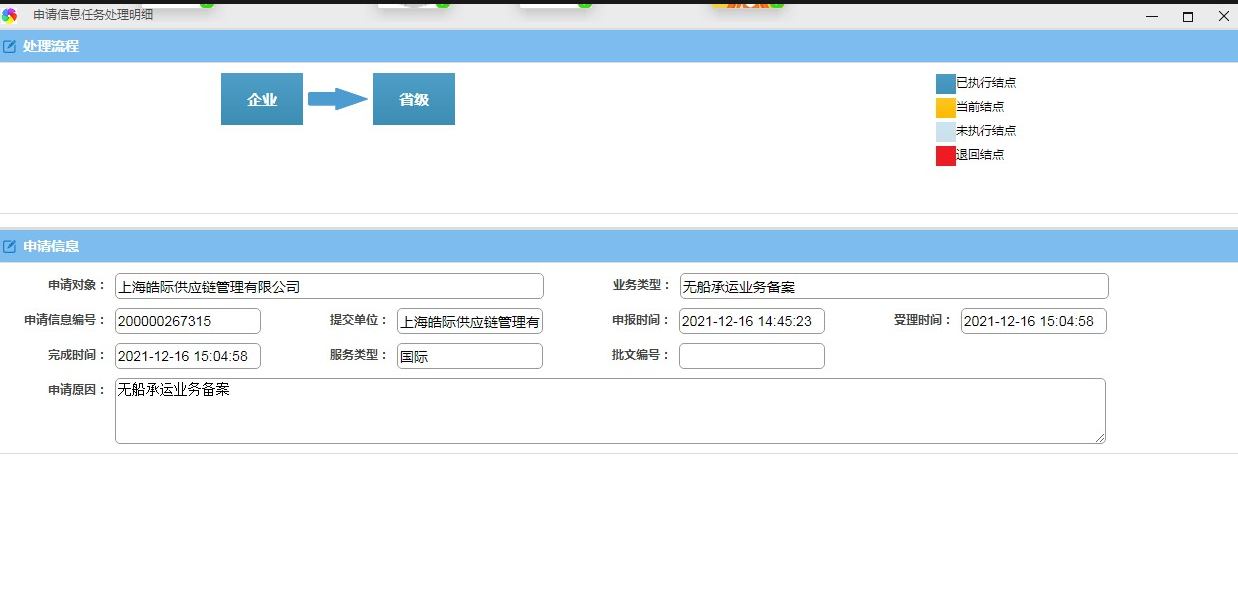This screenshot has width=1238, height=614.
Task: Click the 申请原因 text area
Action: tap(610, 410)
